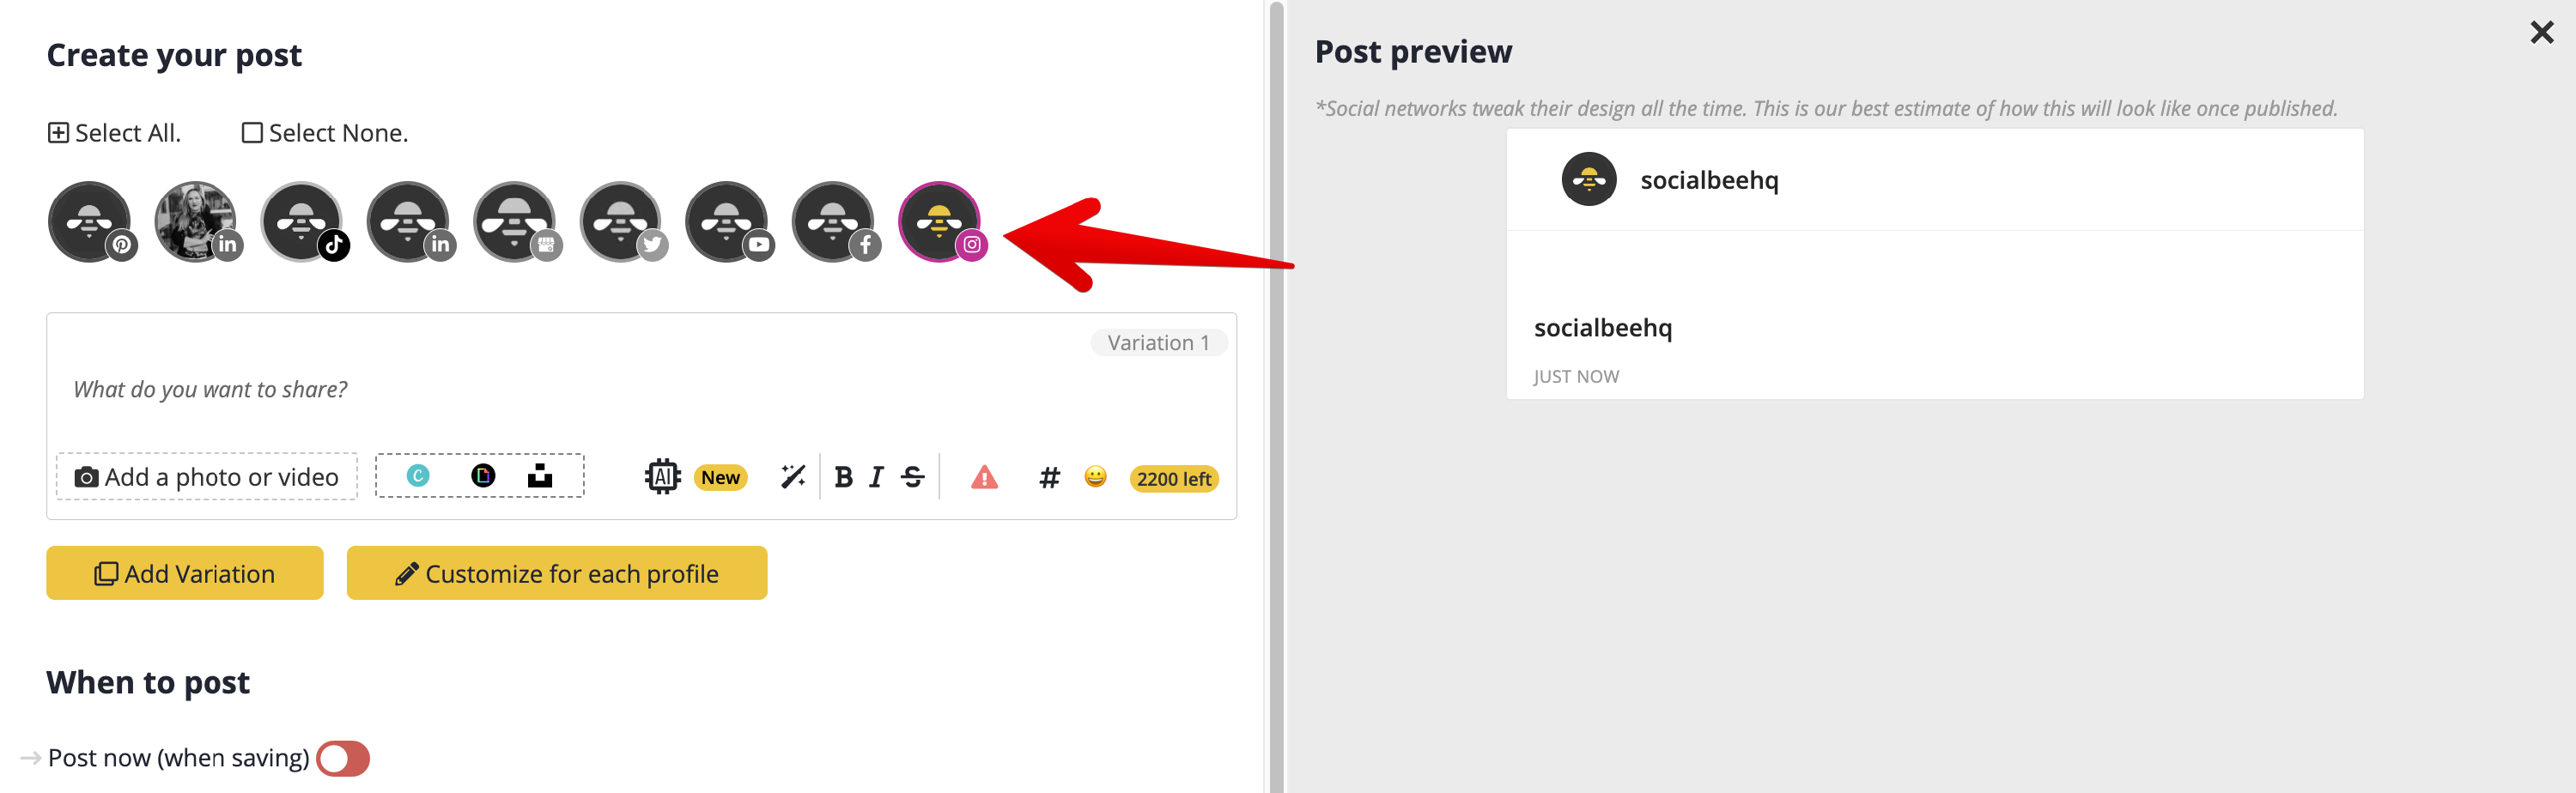Add a photo or video
2576x793 pixels.
coord(207,477)
